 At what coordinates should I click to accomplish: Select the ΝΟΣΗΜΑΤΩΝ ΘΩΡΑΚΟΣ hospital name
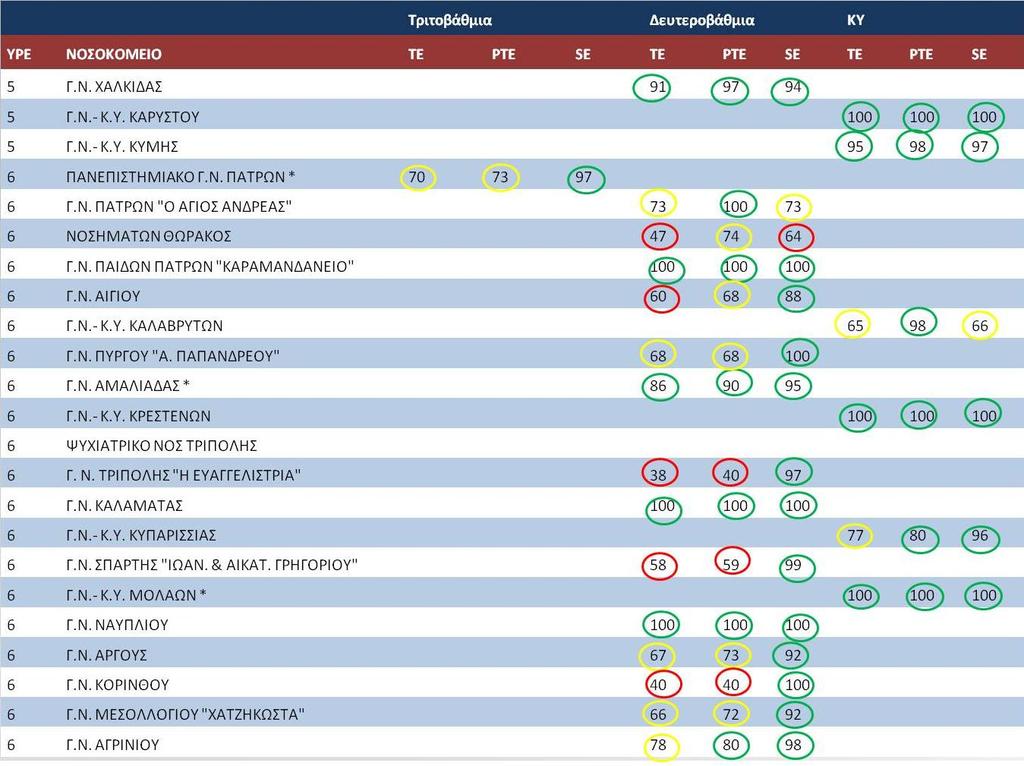tap(149, 236)
